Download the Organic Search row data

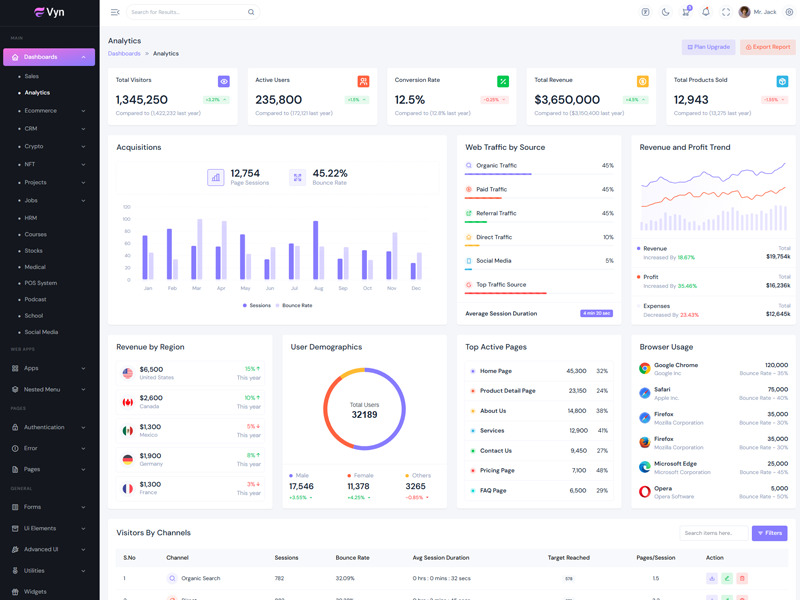pos(712,578)
